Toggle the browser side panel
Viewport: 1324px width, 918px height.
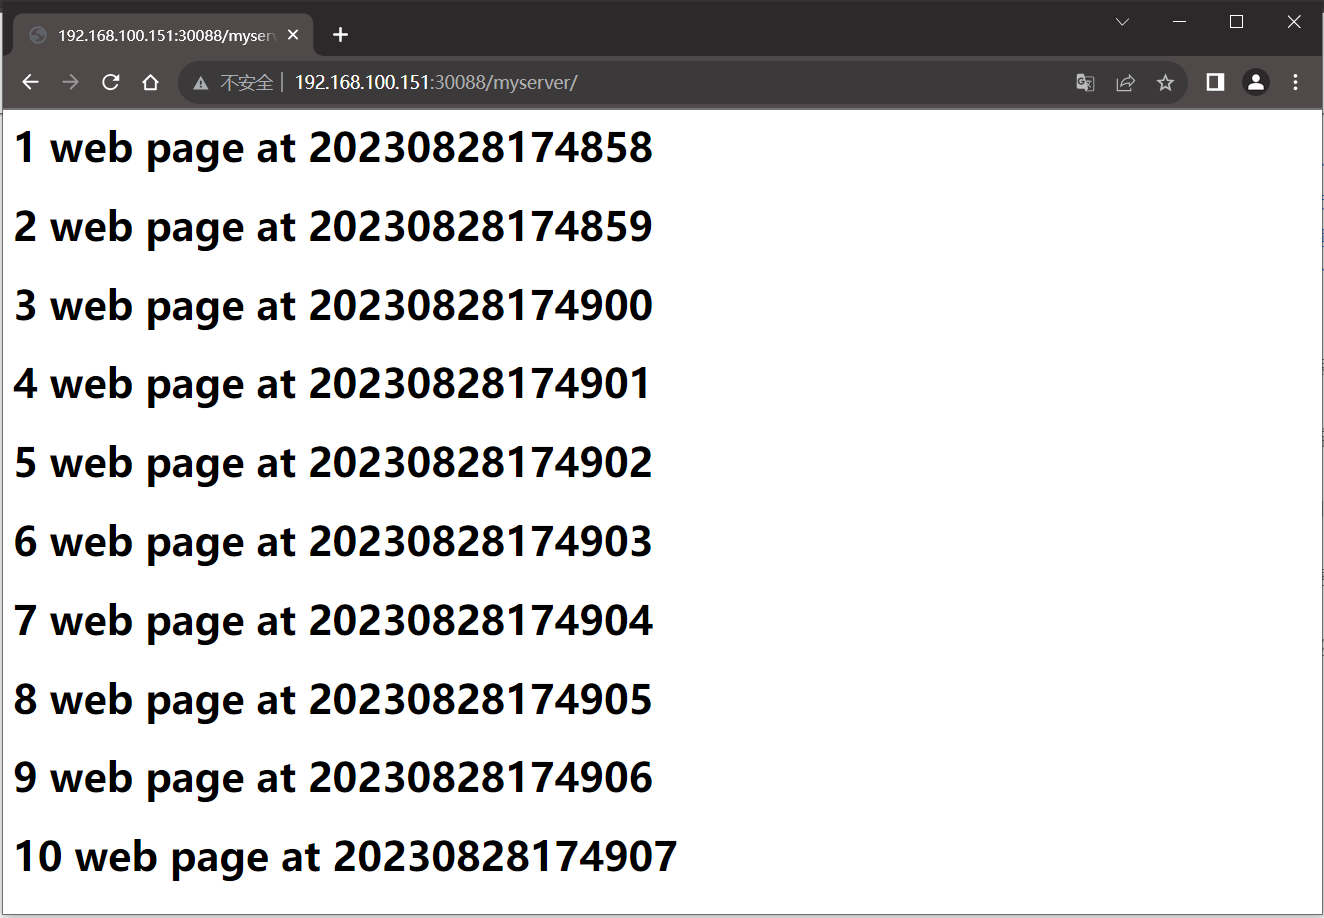1215,83
